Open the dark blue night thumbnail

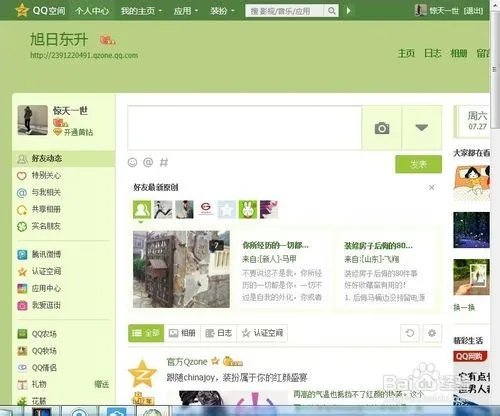point(471,230)
